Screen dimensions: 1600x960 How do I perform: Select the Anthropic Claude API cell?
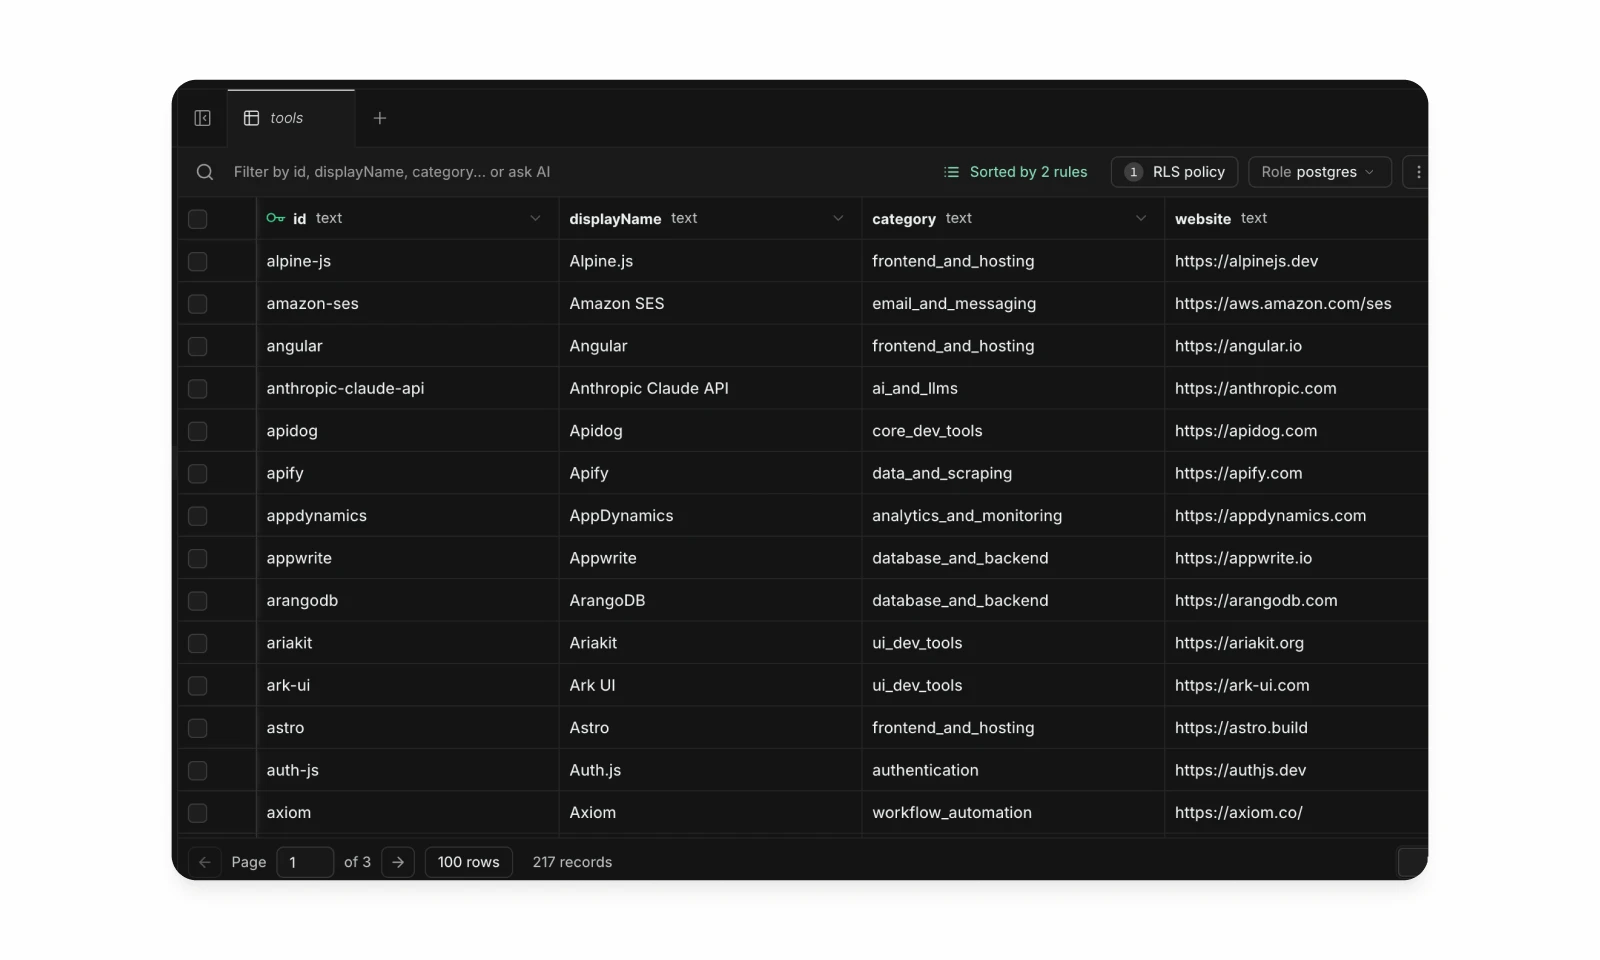(710, 388)
